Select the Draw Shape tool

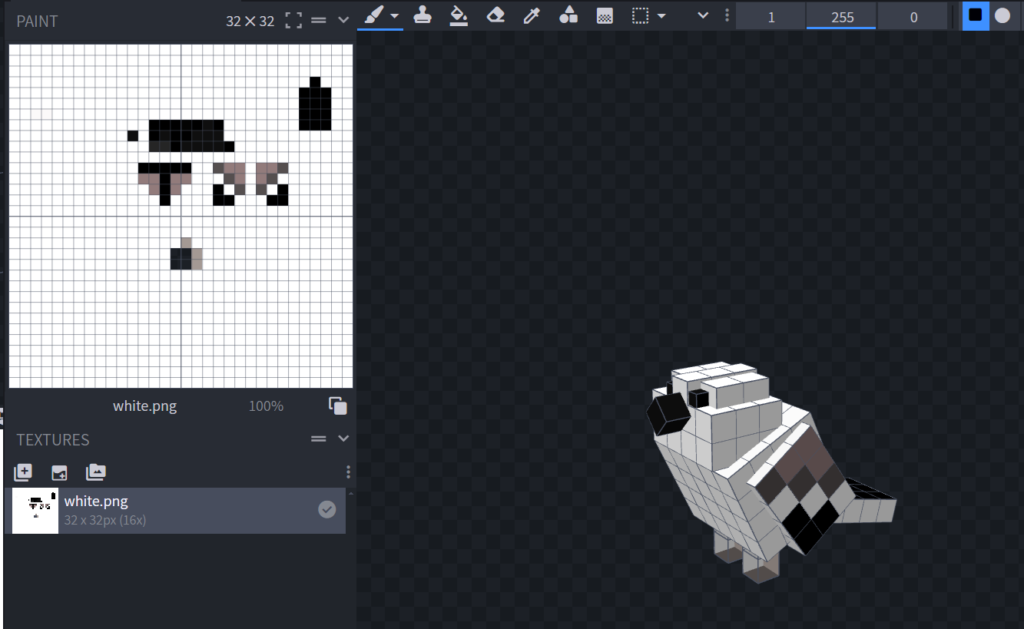568,15
